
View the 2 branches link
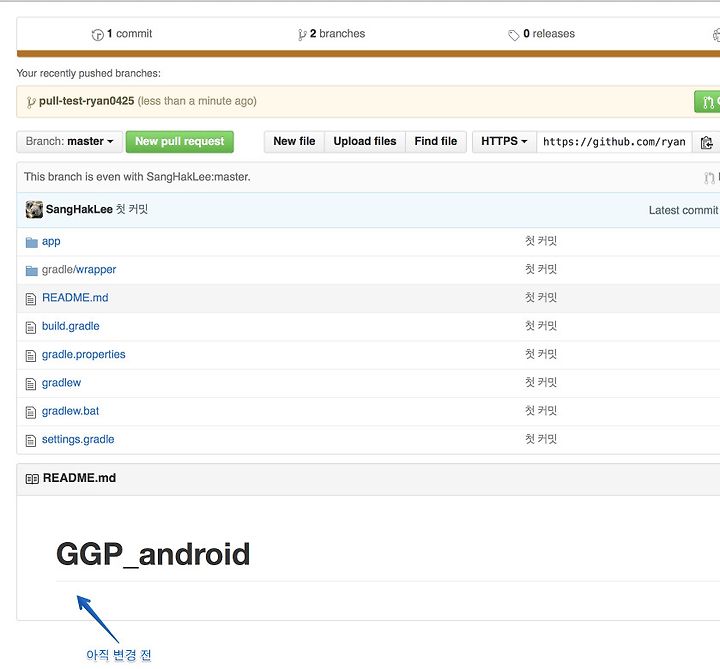pyautogui.click(x=331, y=34)
